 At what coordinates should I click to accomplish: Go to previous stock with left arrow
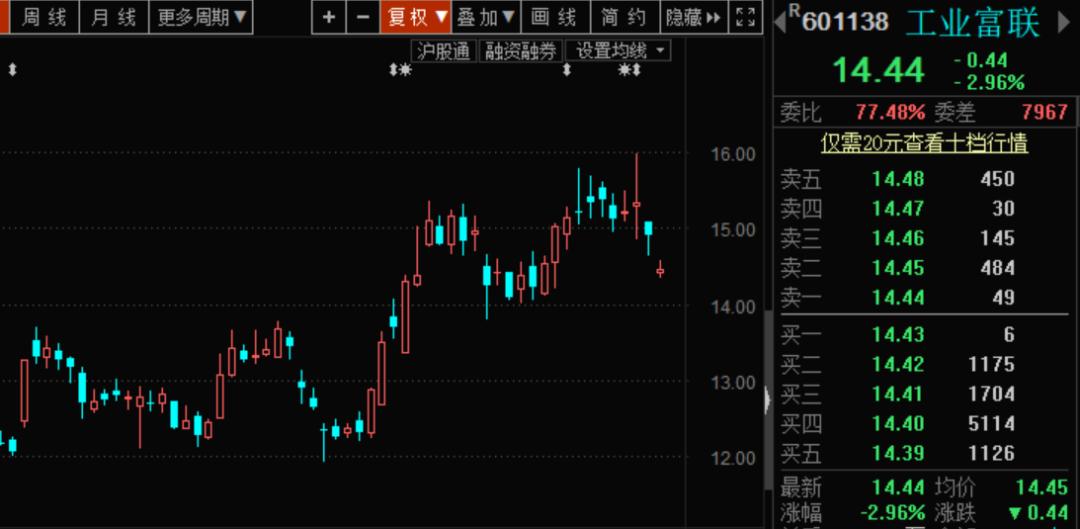(780, 23)
